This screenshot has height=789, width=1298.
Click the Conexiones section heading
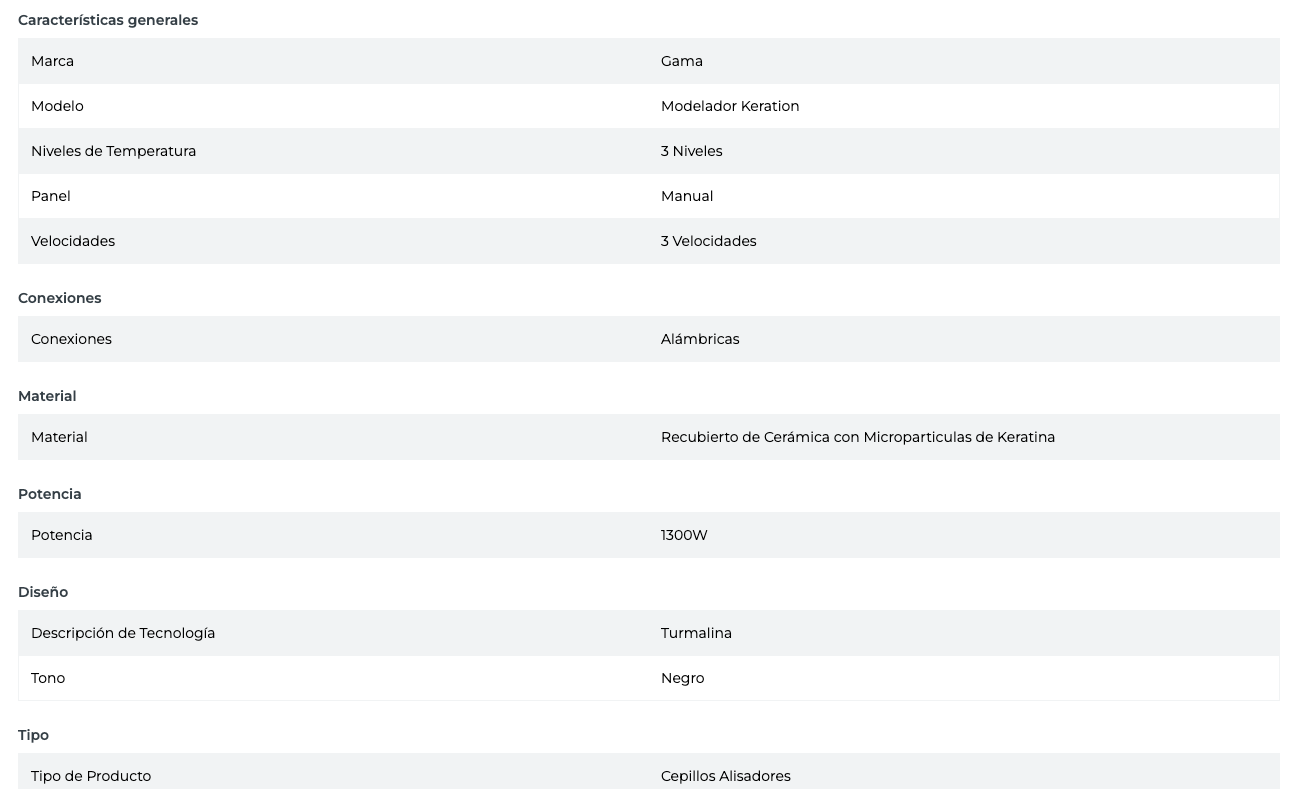pyautogui.click(x=60, y=298)
